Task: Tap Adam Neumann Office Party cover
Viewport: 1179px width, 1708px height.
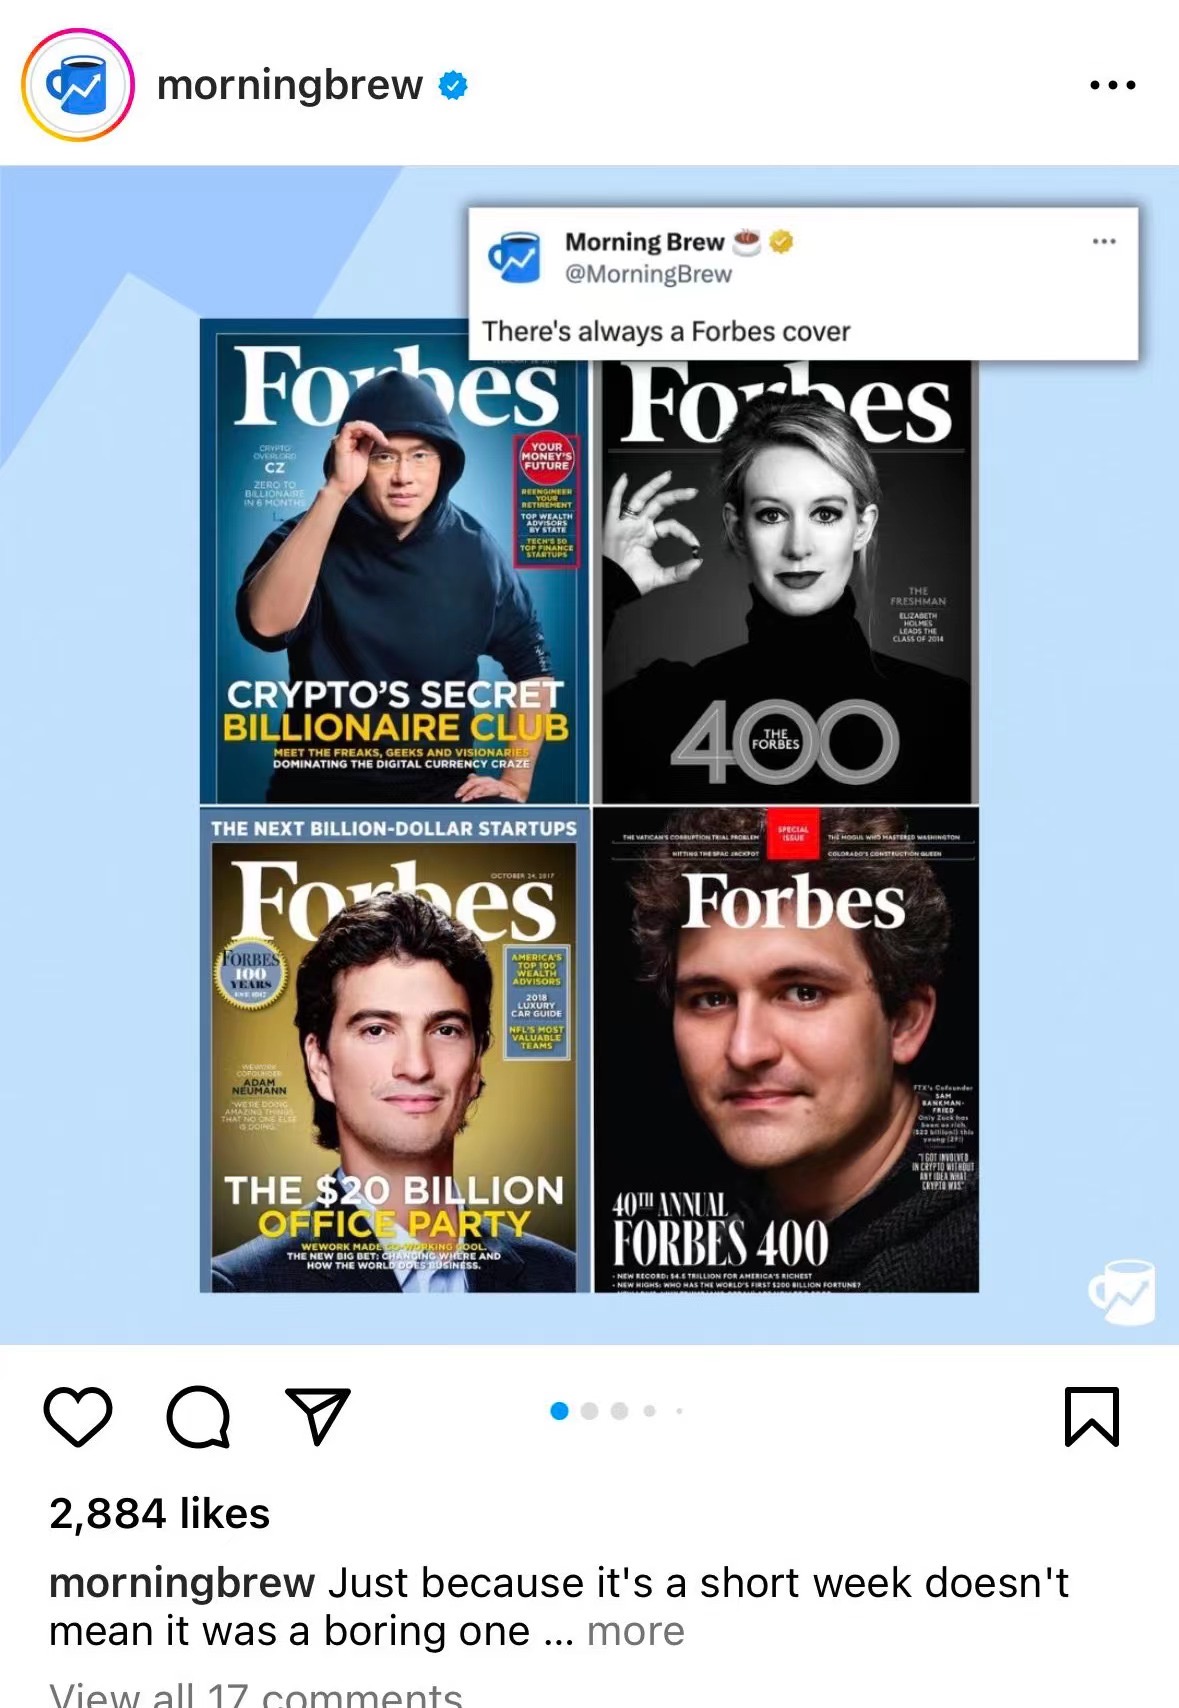Action: (x=394, y=1050)
